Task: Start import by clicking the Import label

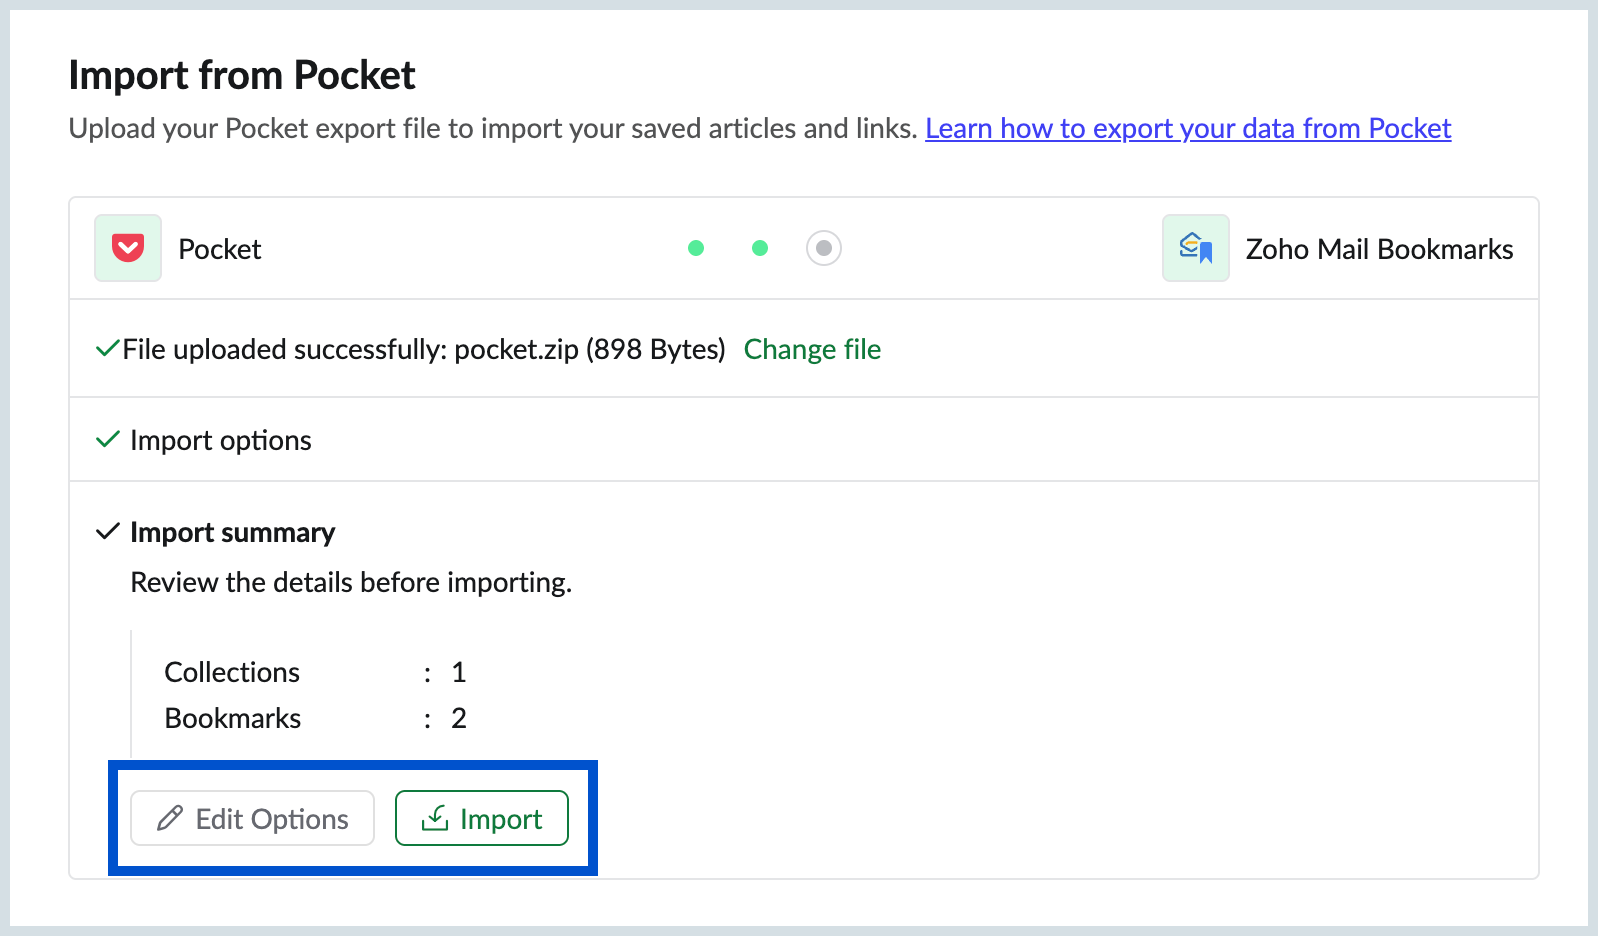Action: tap(501, 819)
